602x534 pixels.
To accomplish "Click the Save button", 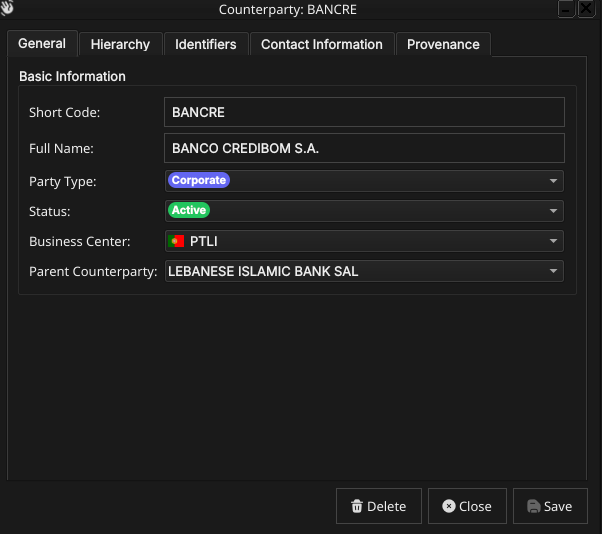I will (x=550, y=506).
